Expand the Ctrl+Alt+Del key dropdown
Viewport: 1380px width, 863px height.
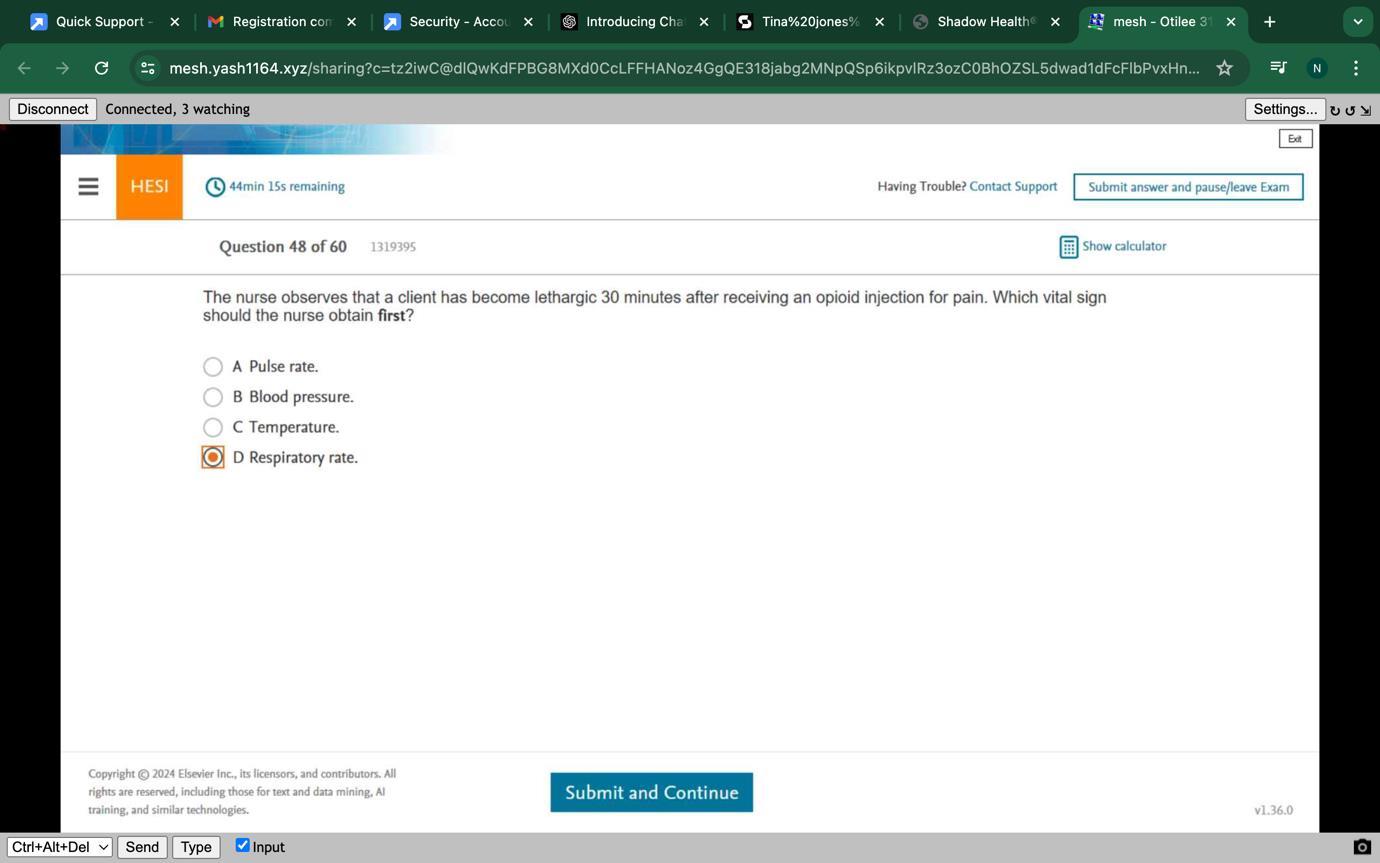(59, 847)
